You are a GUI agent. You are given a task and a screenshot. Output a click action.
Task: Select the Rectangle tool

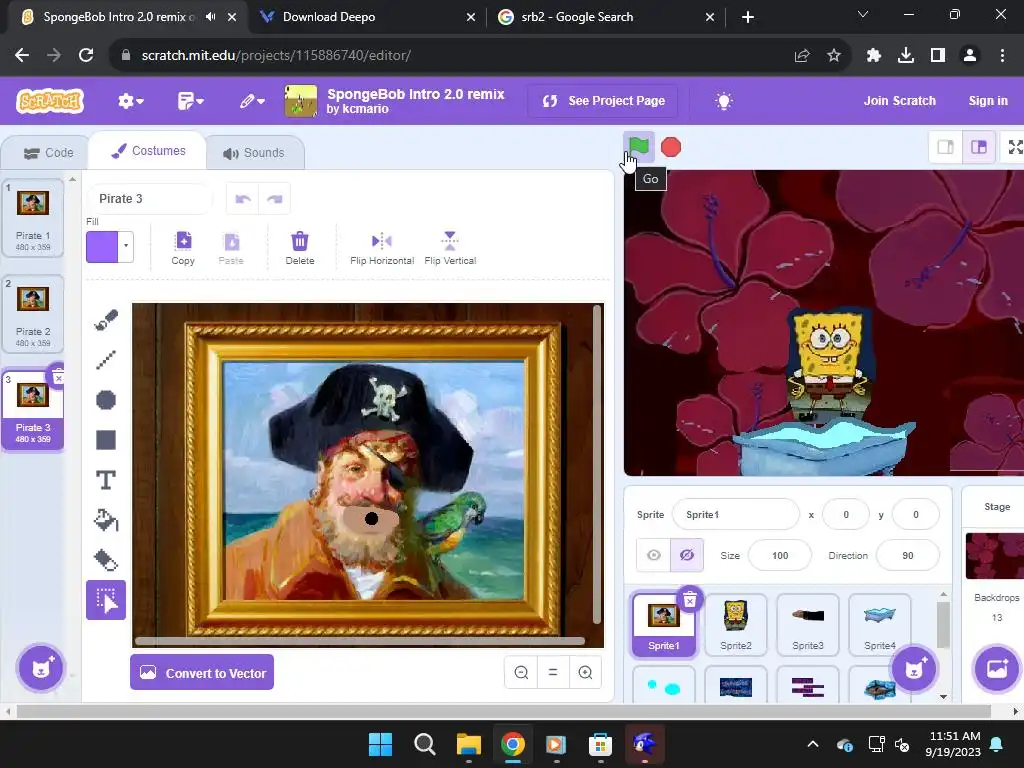(x=106, y=440)
